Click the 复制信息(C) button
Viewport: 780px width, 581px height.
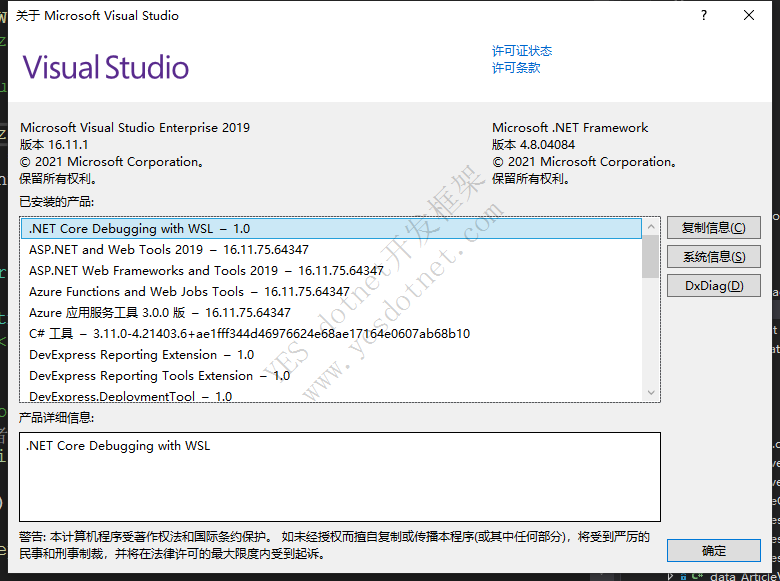[x=713, y=228]
